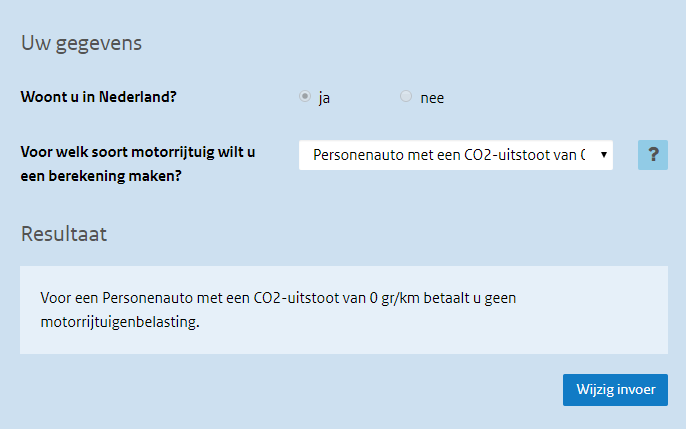686x429 pixels.
Task: Open the motor vehicle type dropdown
Action: pos(455,155)
